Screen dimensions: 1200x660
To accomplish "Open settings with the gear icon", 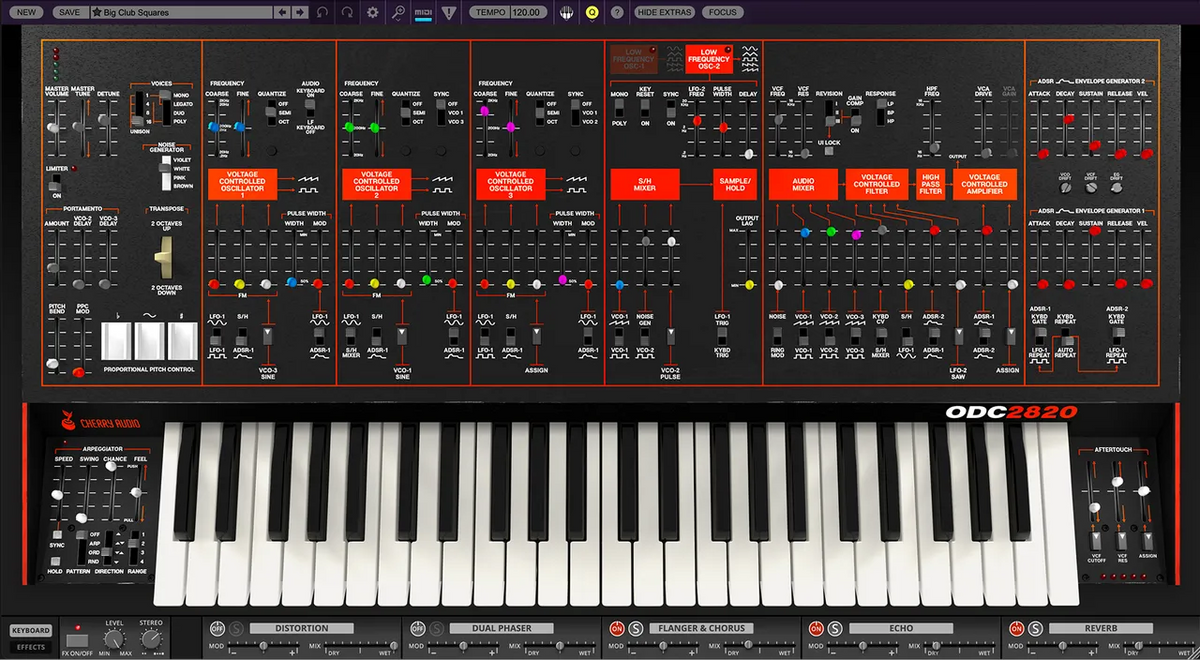I will [x=373, y=12].
